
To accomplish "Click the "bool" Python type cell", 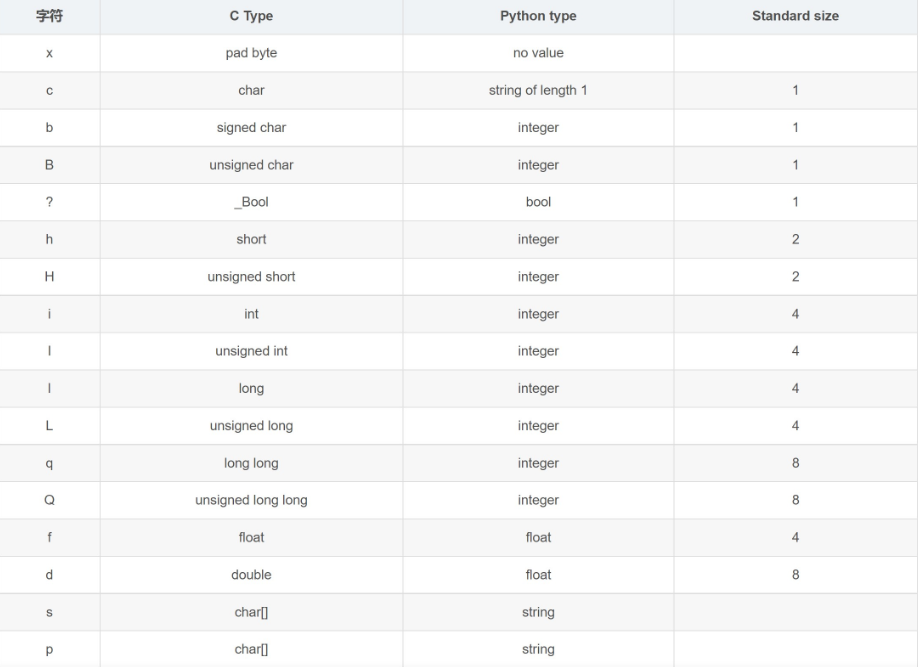I will point(538,202).
